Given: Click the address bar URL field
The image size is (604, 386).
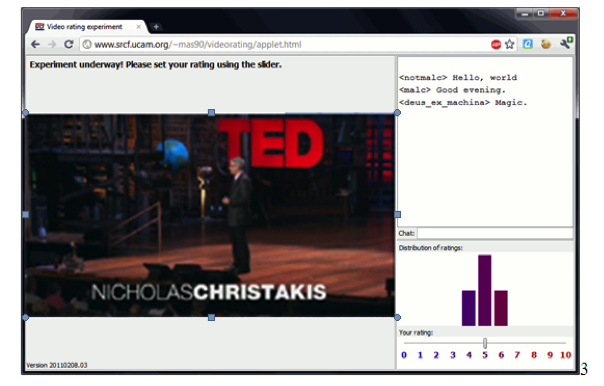Looking at the screenshot, I should 284,45.
